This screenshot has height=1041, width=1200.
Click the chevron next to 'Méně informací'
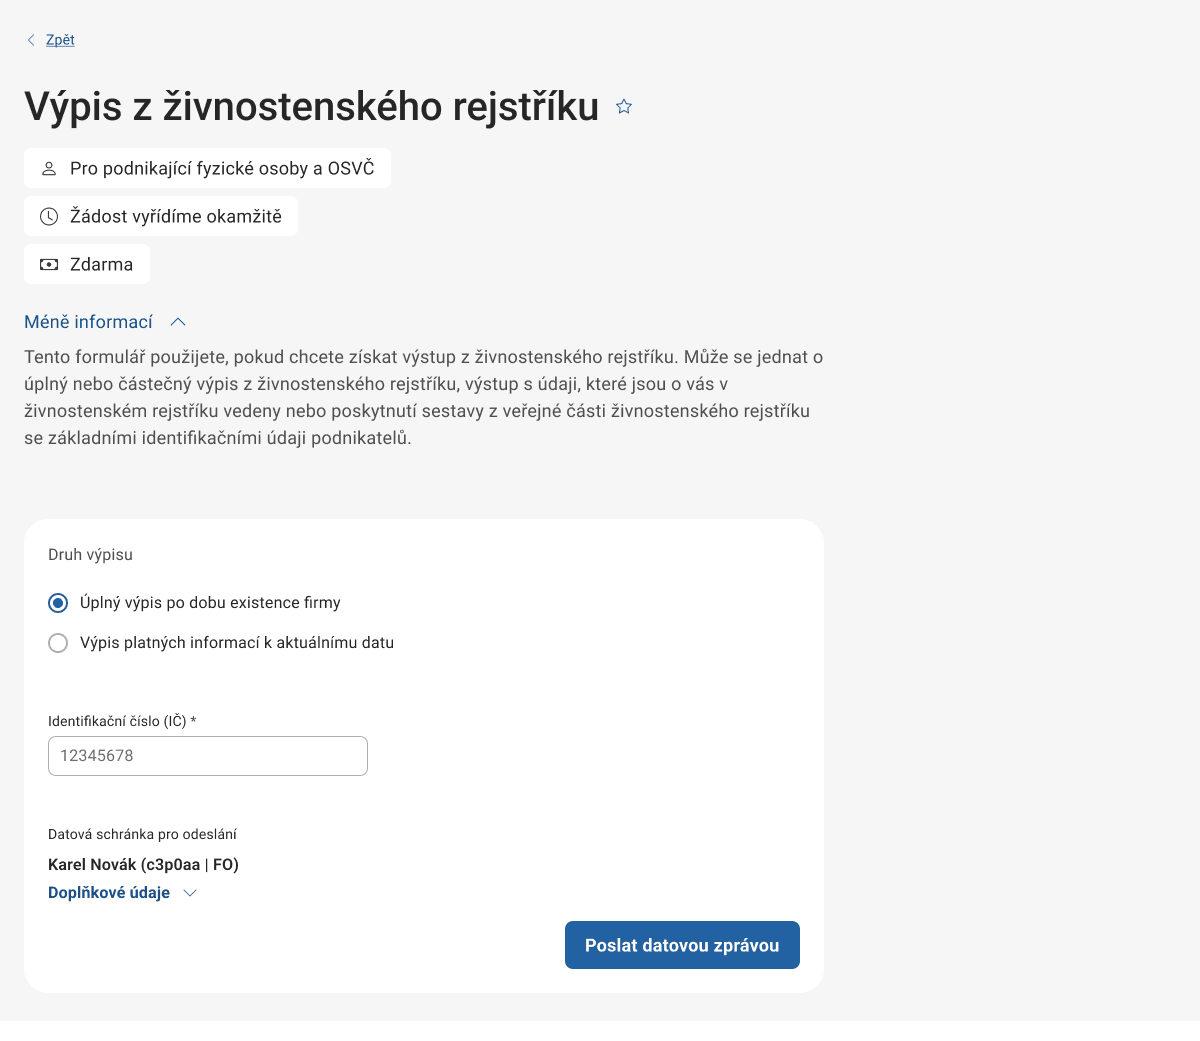pos(178,321)
